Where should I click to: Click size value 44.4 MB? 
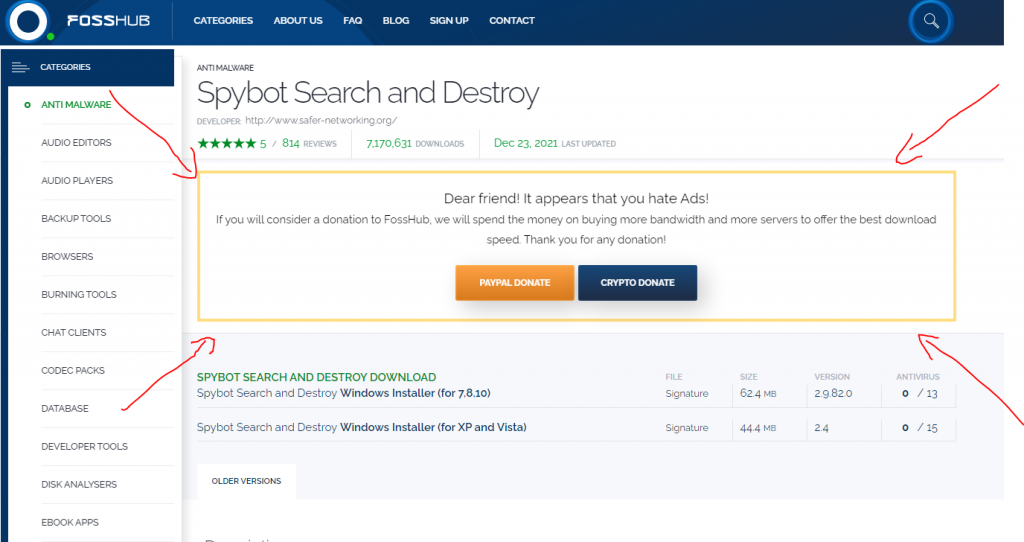pos(758,428)
